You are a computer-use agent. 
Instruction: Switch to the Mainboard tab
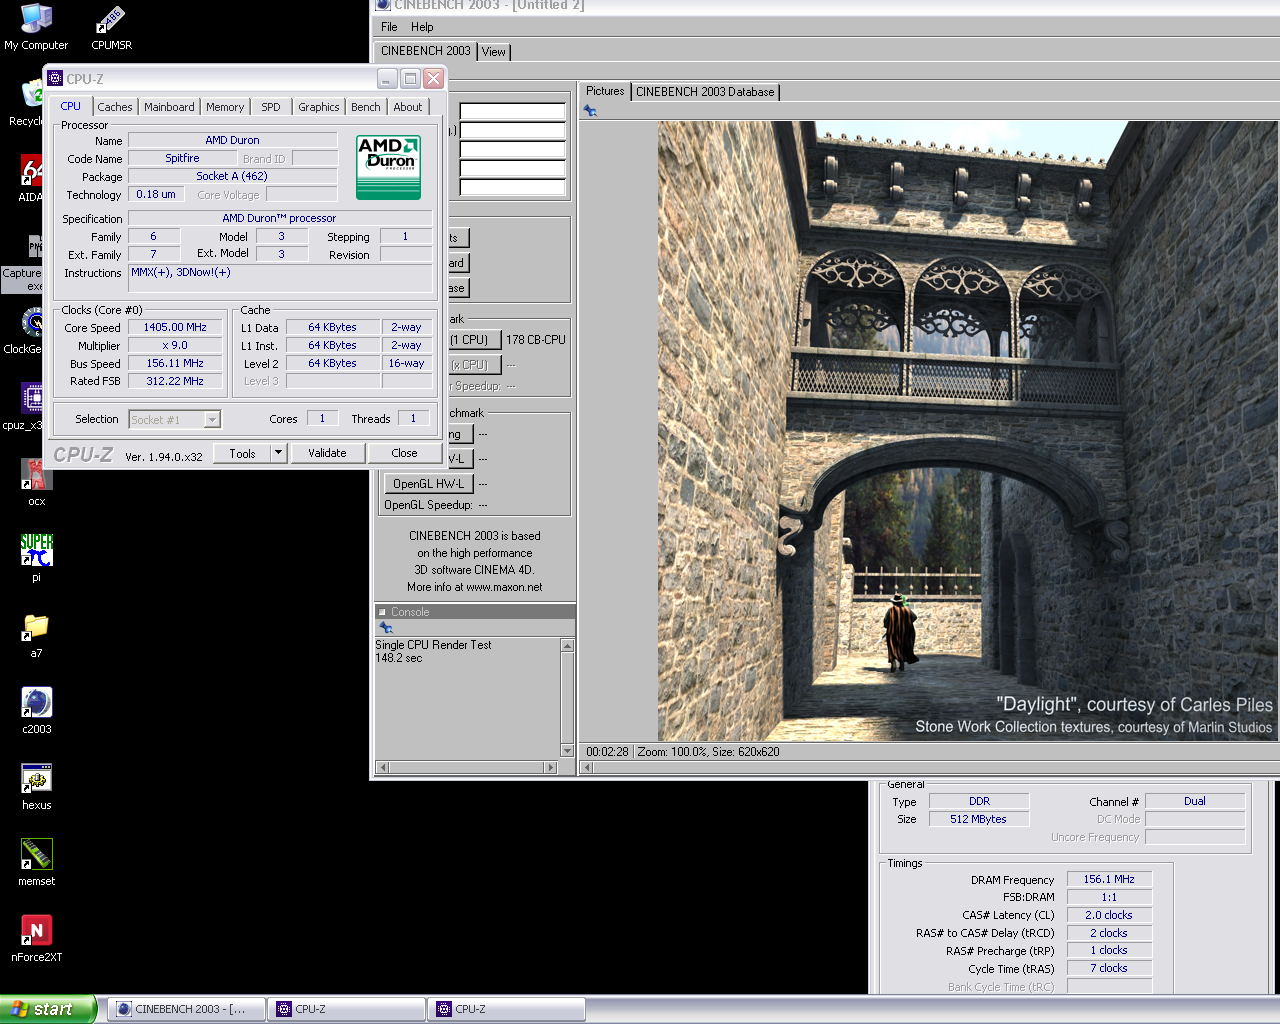[169, 107]
